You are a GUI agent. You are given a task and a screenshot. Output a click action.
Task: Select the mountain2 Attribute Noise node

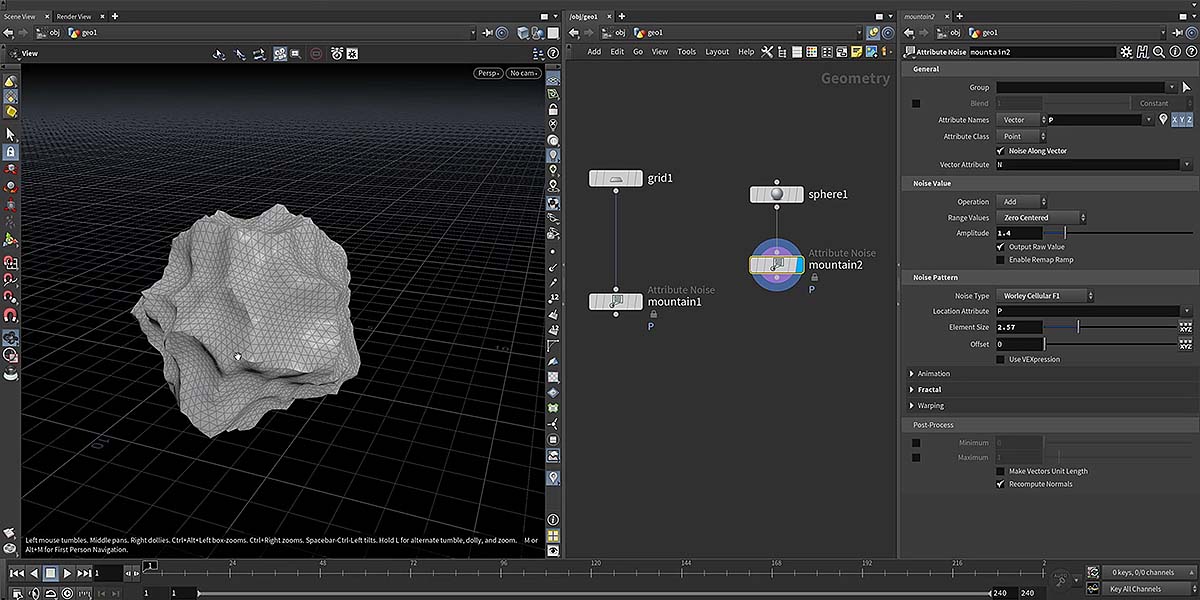click(x=776, y=264)
